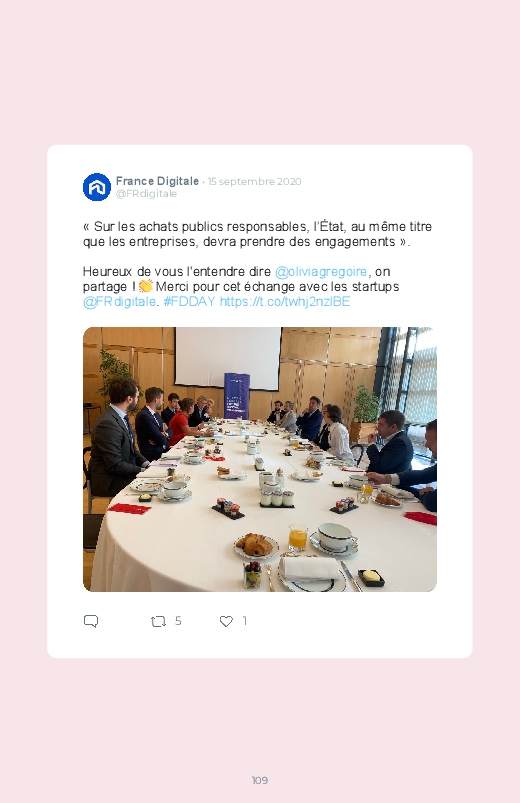Open the @oliviagregoire mention
The height and width of the screenshot is (803, 520).
[x=321, y=271]
